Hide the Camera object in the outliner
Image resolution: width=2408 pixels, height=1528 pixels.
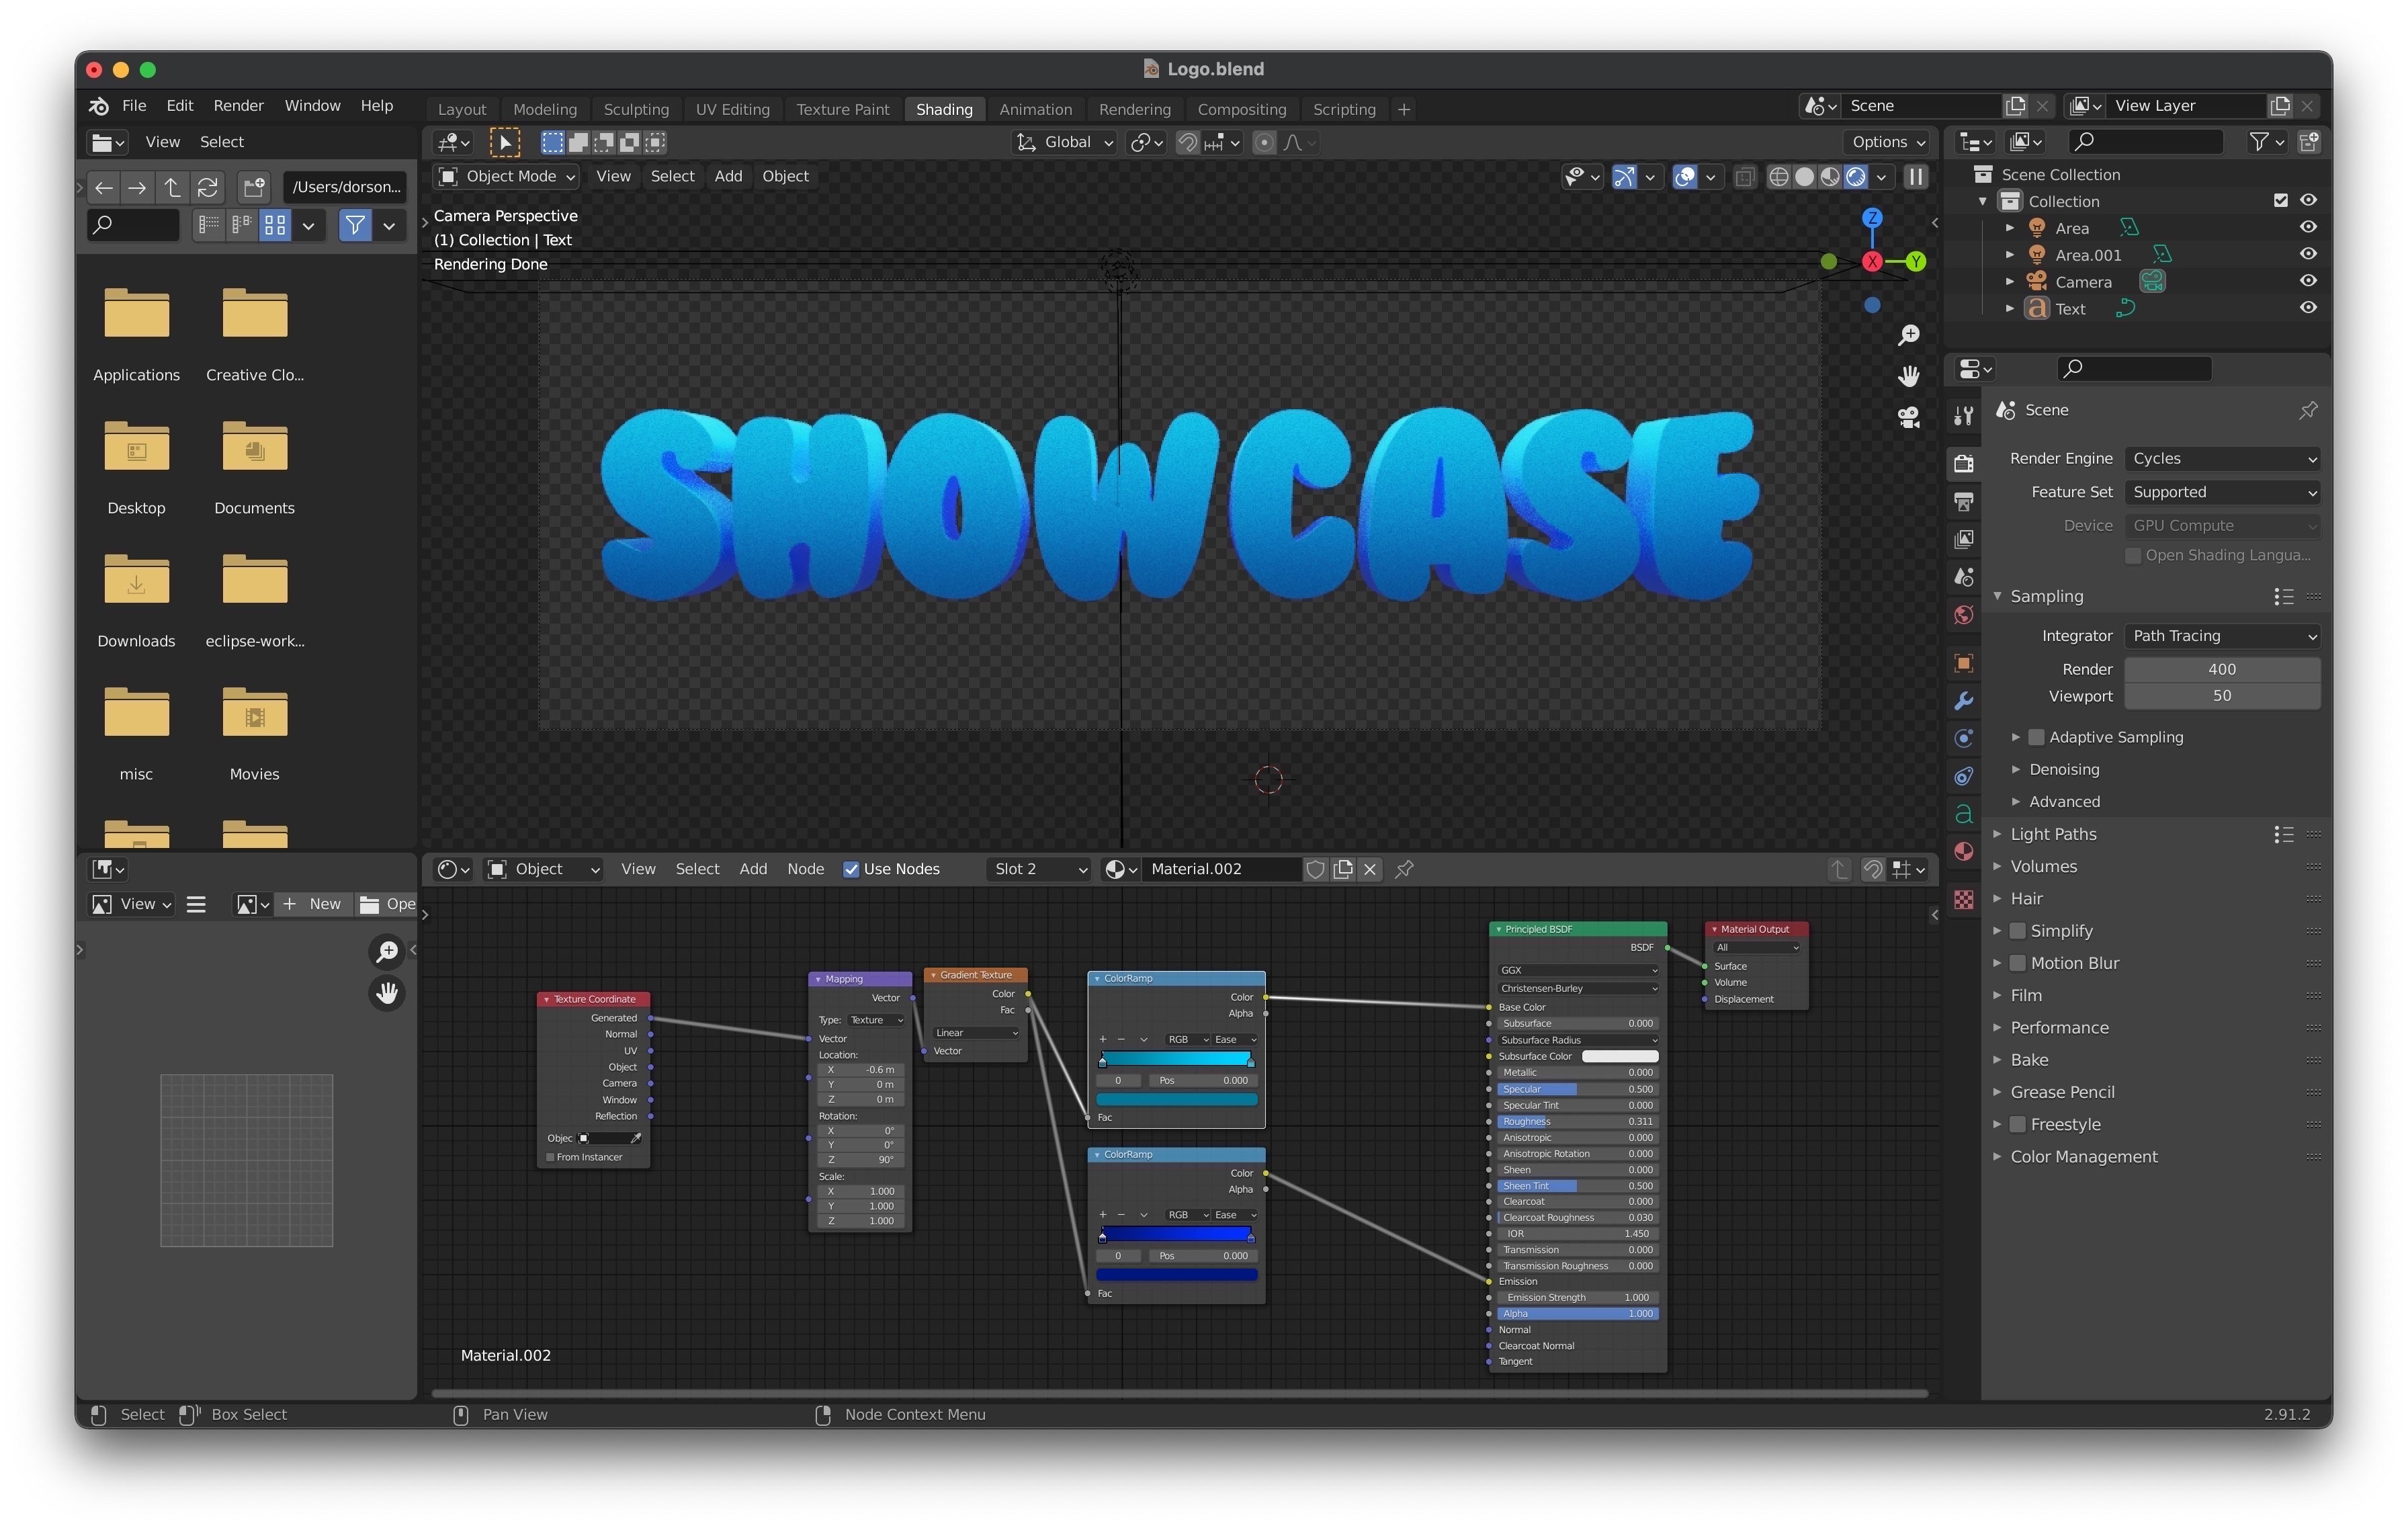[x=2308, y=281]
